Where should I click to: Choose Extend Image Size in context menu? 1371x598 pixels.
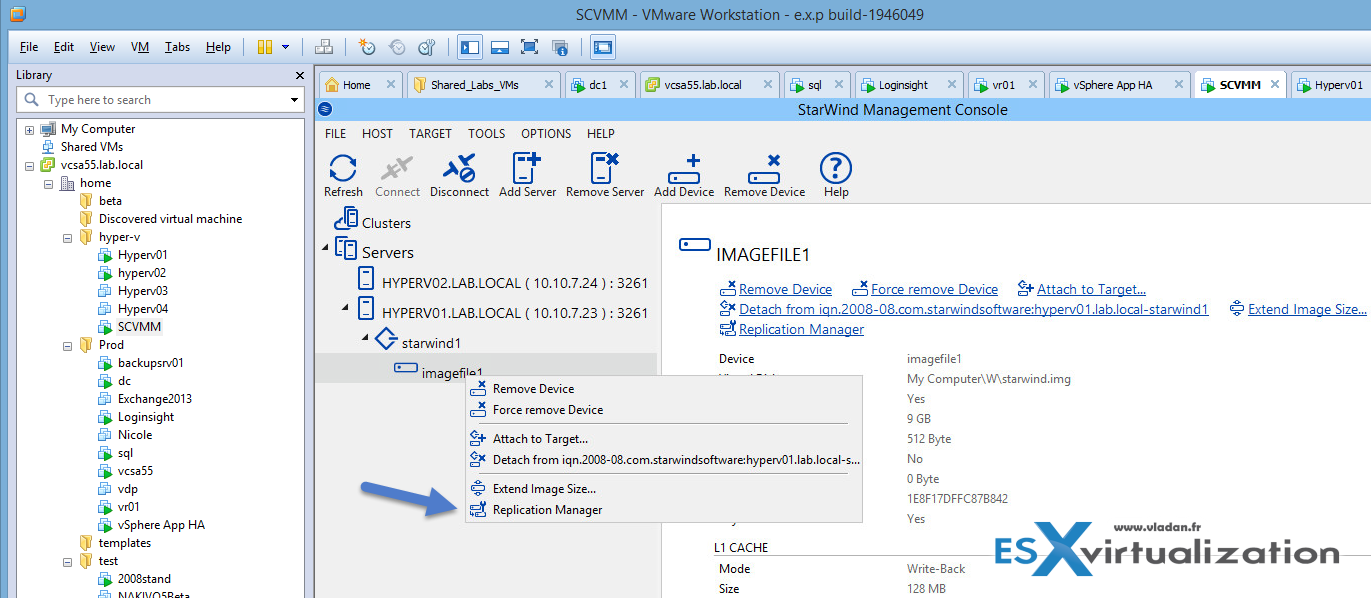click(x=664, y=488)
